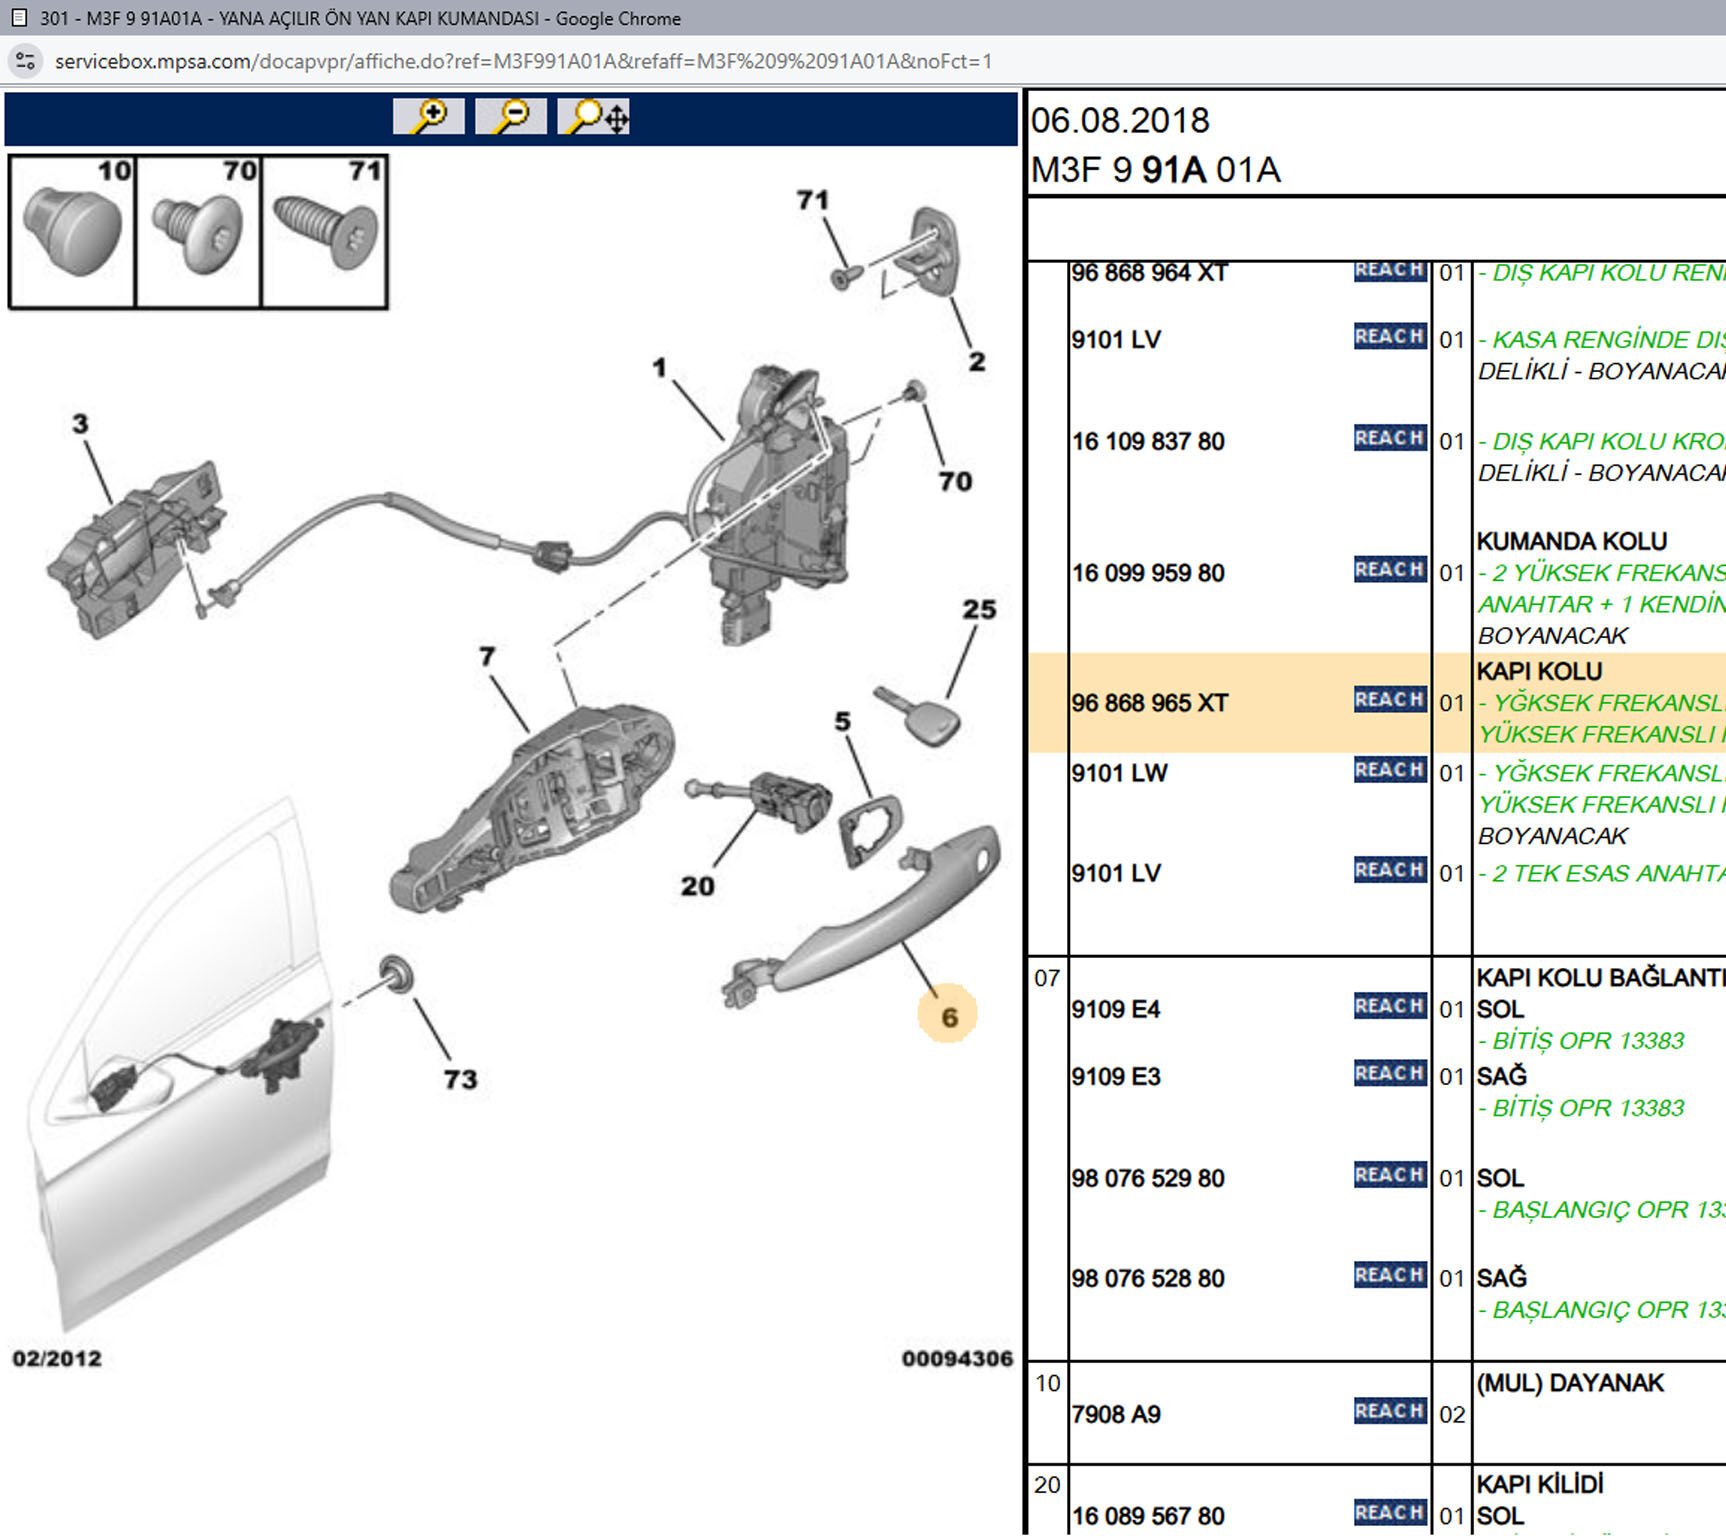This screenshot has width=1726, height=1536.
Task: Select thumbnail of screw 70
Action: [198, 231]
